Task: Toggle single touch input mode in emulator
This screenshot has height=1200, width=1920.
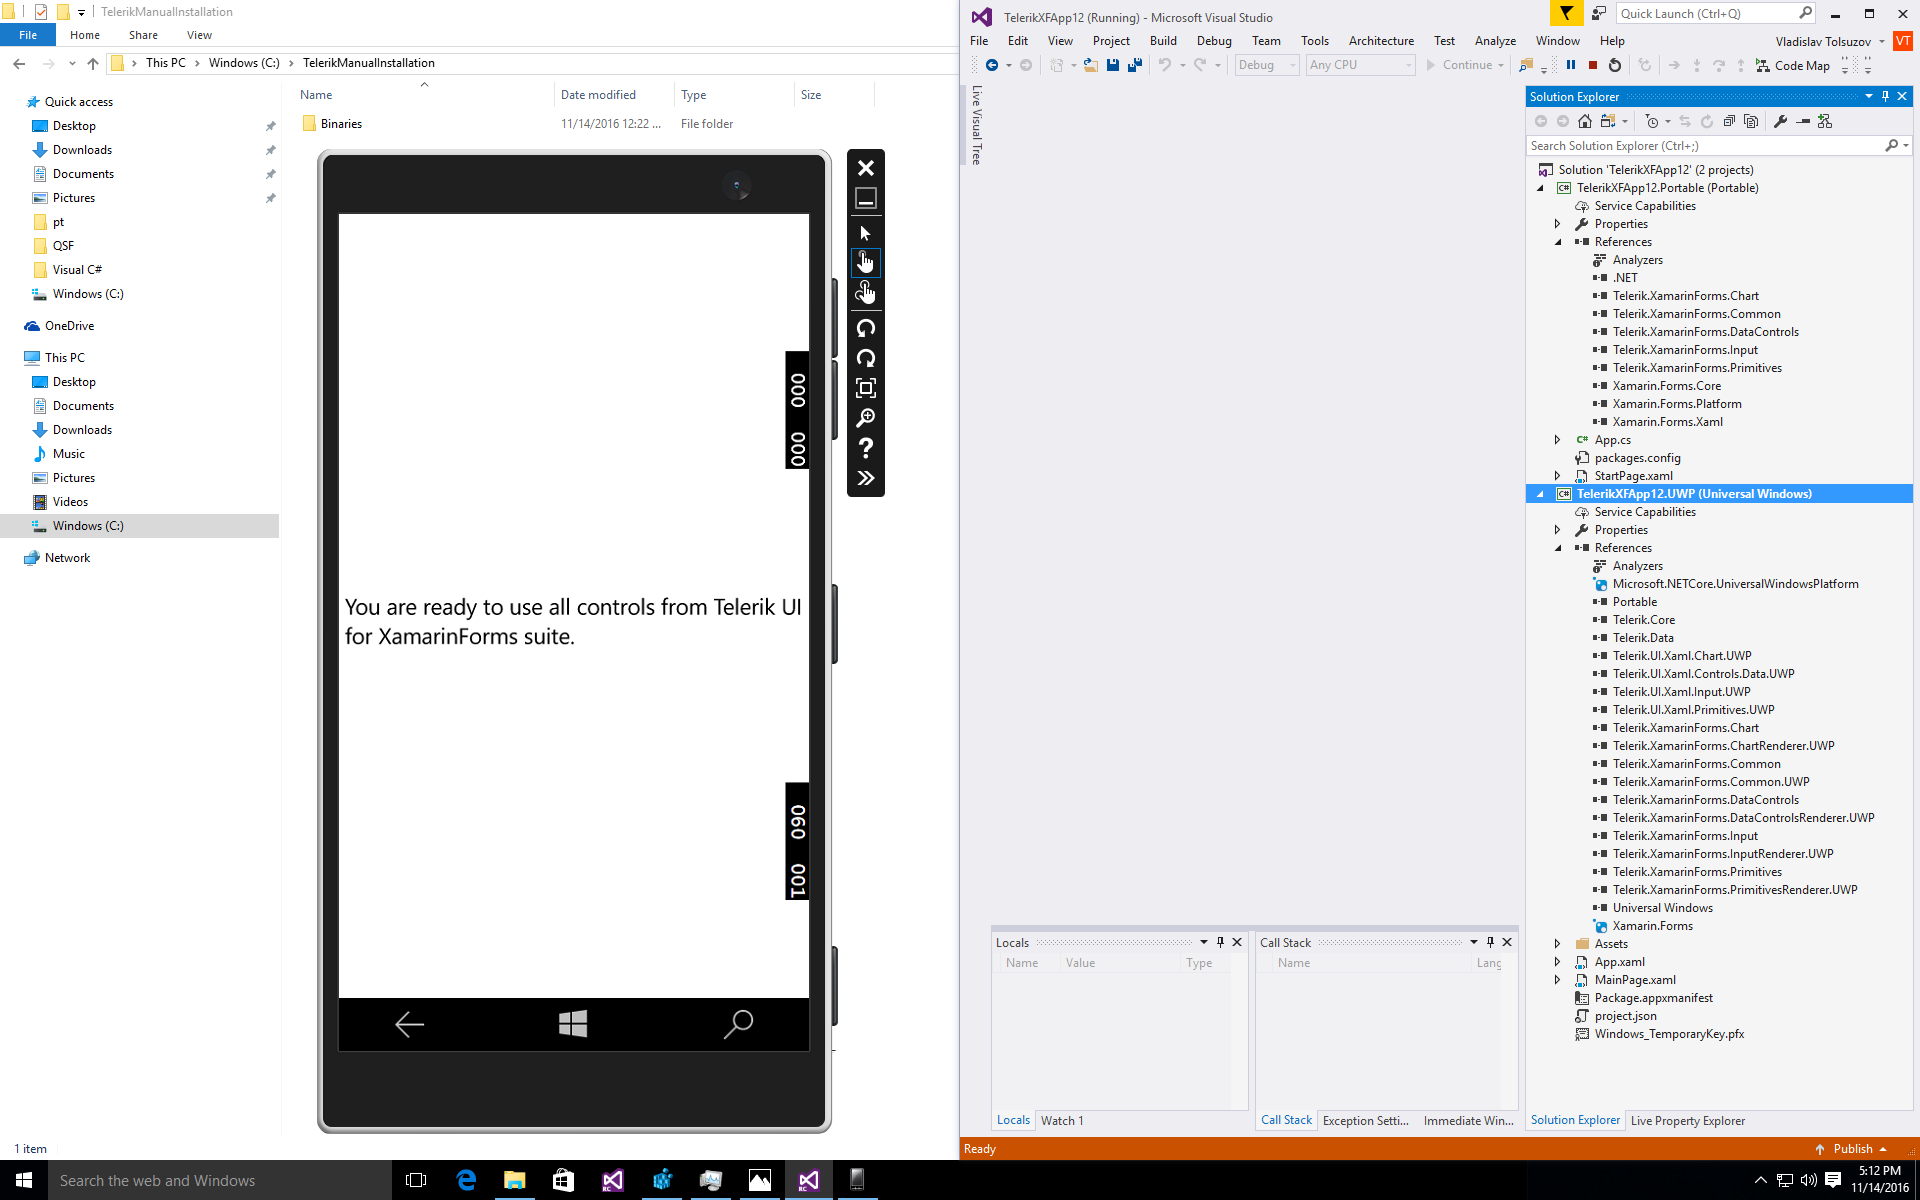Action: [x=866, y=262]
